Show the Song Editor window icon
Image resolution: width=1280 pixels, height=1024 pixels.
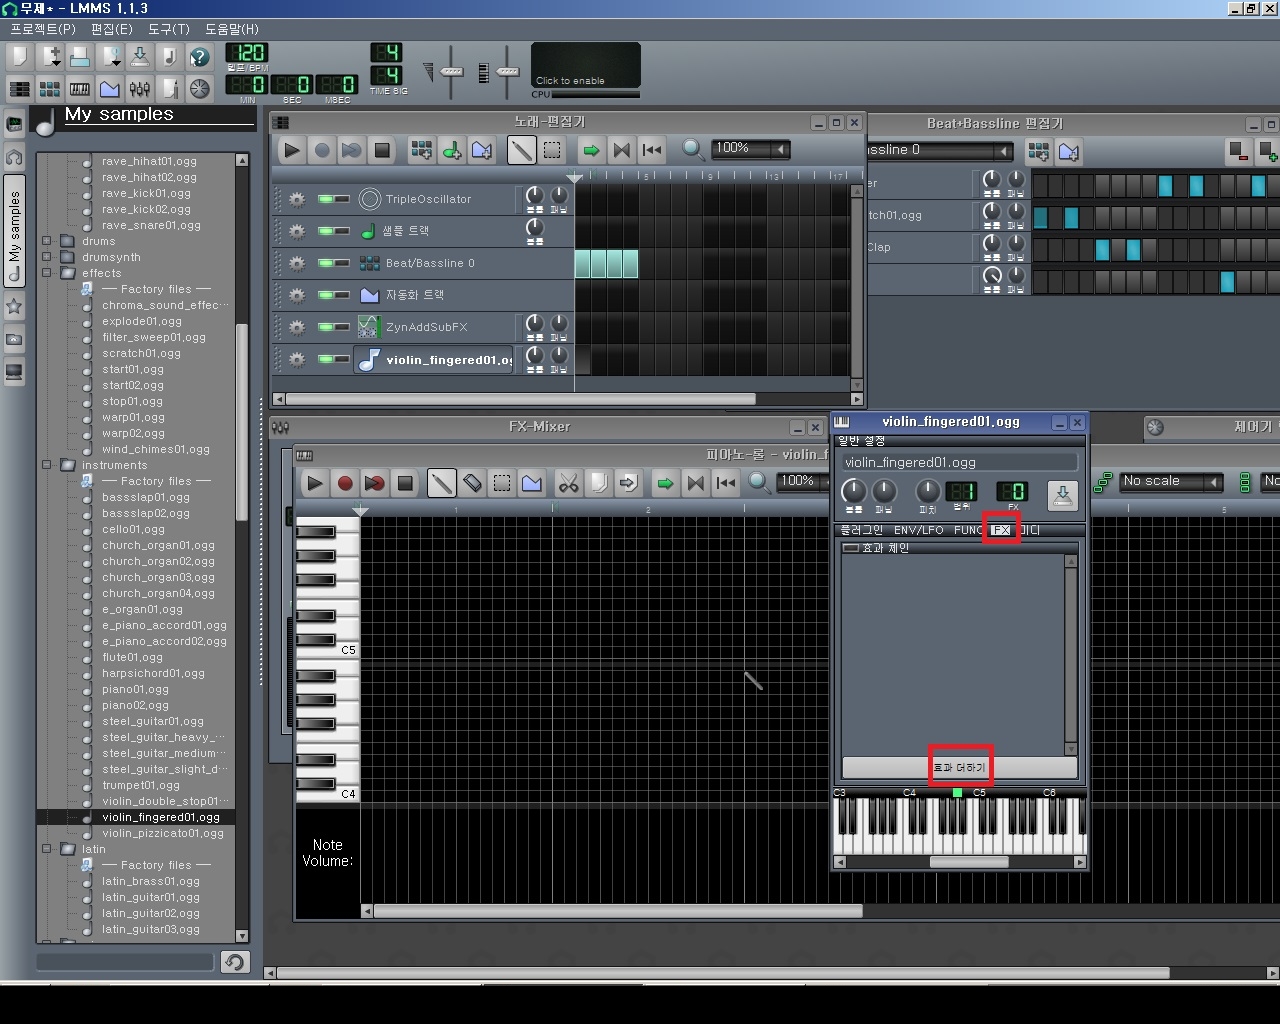(19, 89)
